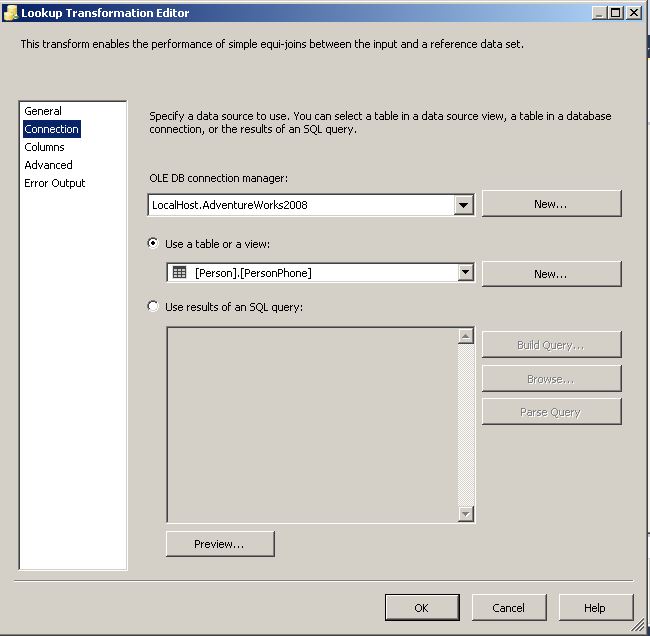Click the Lookup Transformation Editor title icon
This screenshot has width=650, height=636.
[x=10, y=13]
